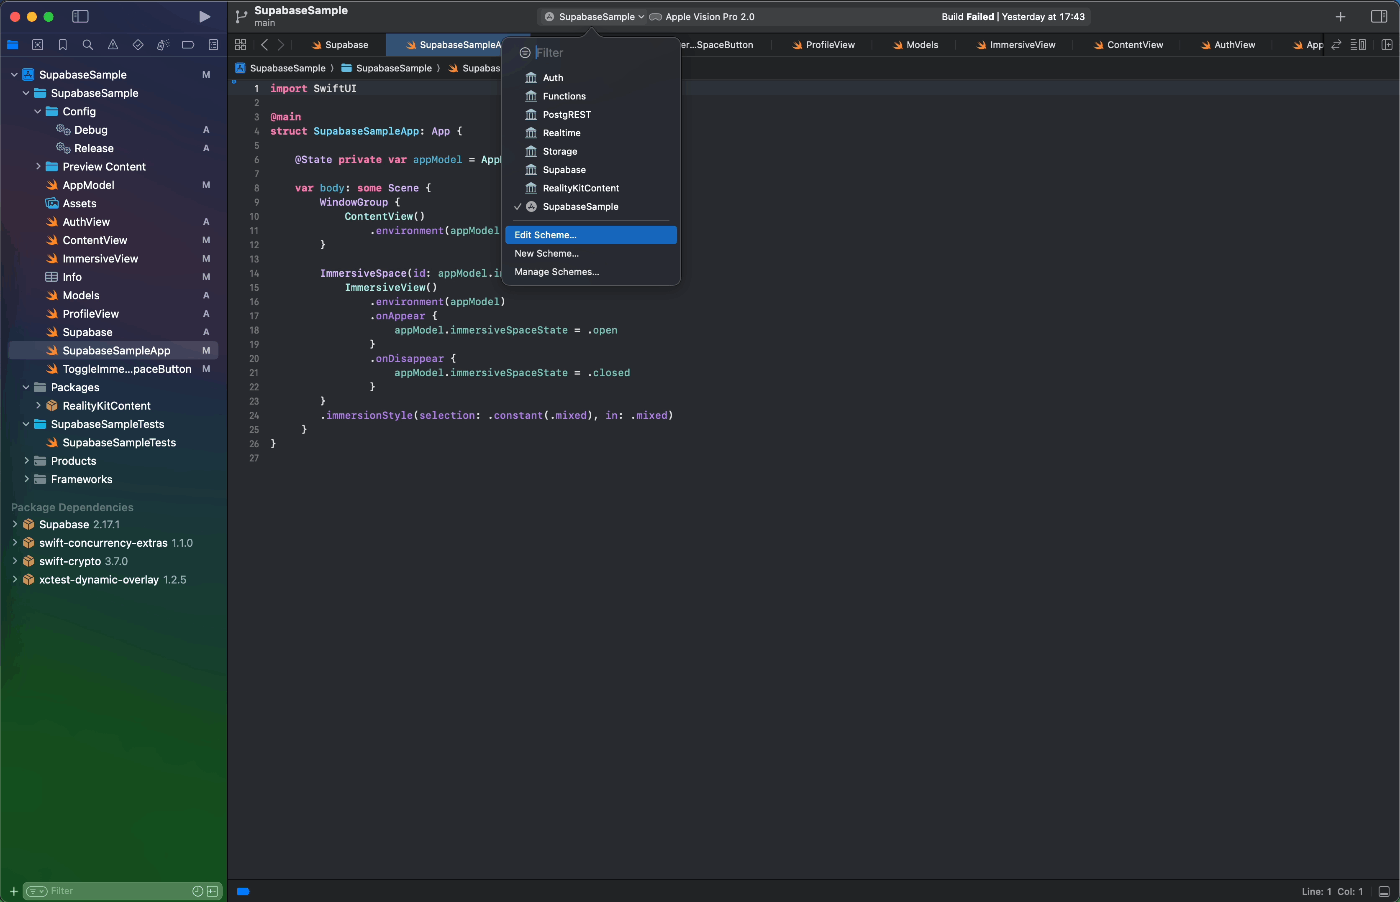Viewport: 1400px width, 902px height.
Task: Switch to the ProfileView tab
Action: (x=823, y=45)
